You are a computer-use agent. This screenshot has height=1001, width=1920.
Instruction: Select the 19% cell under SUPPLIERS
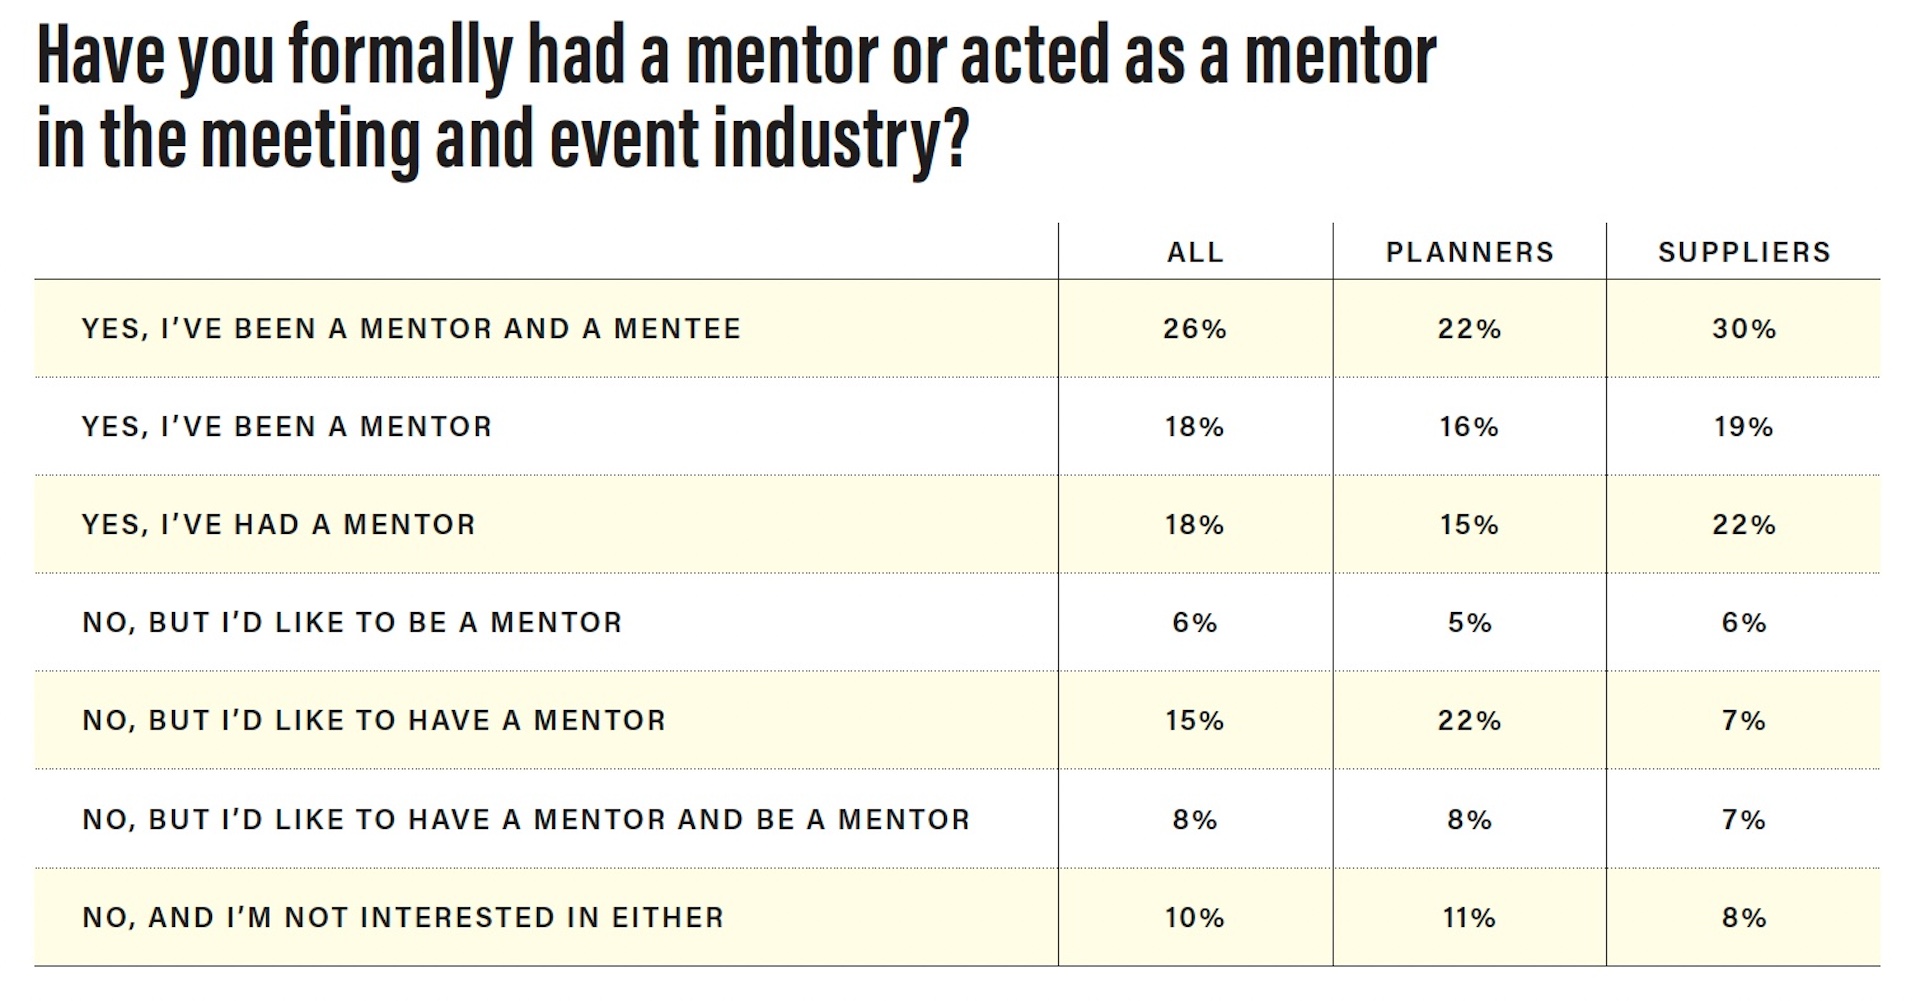(x=1744, y=427)
